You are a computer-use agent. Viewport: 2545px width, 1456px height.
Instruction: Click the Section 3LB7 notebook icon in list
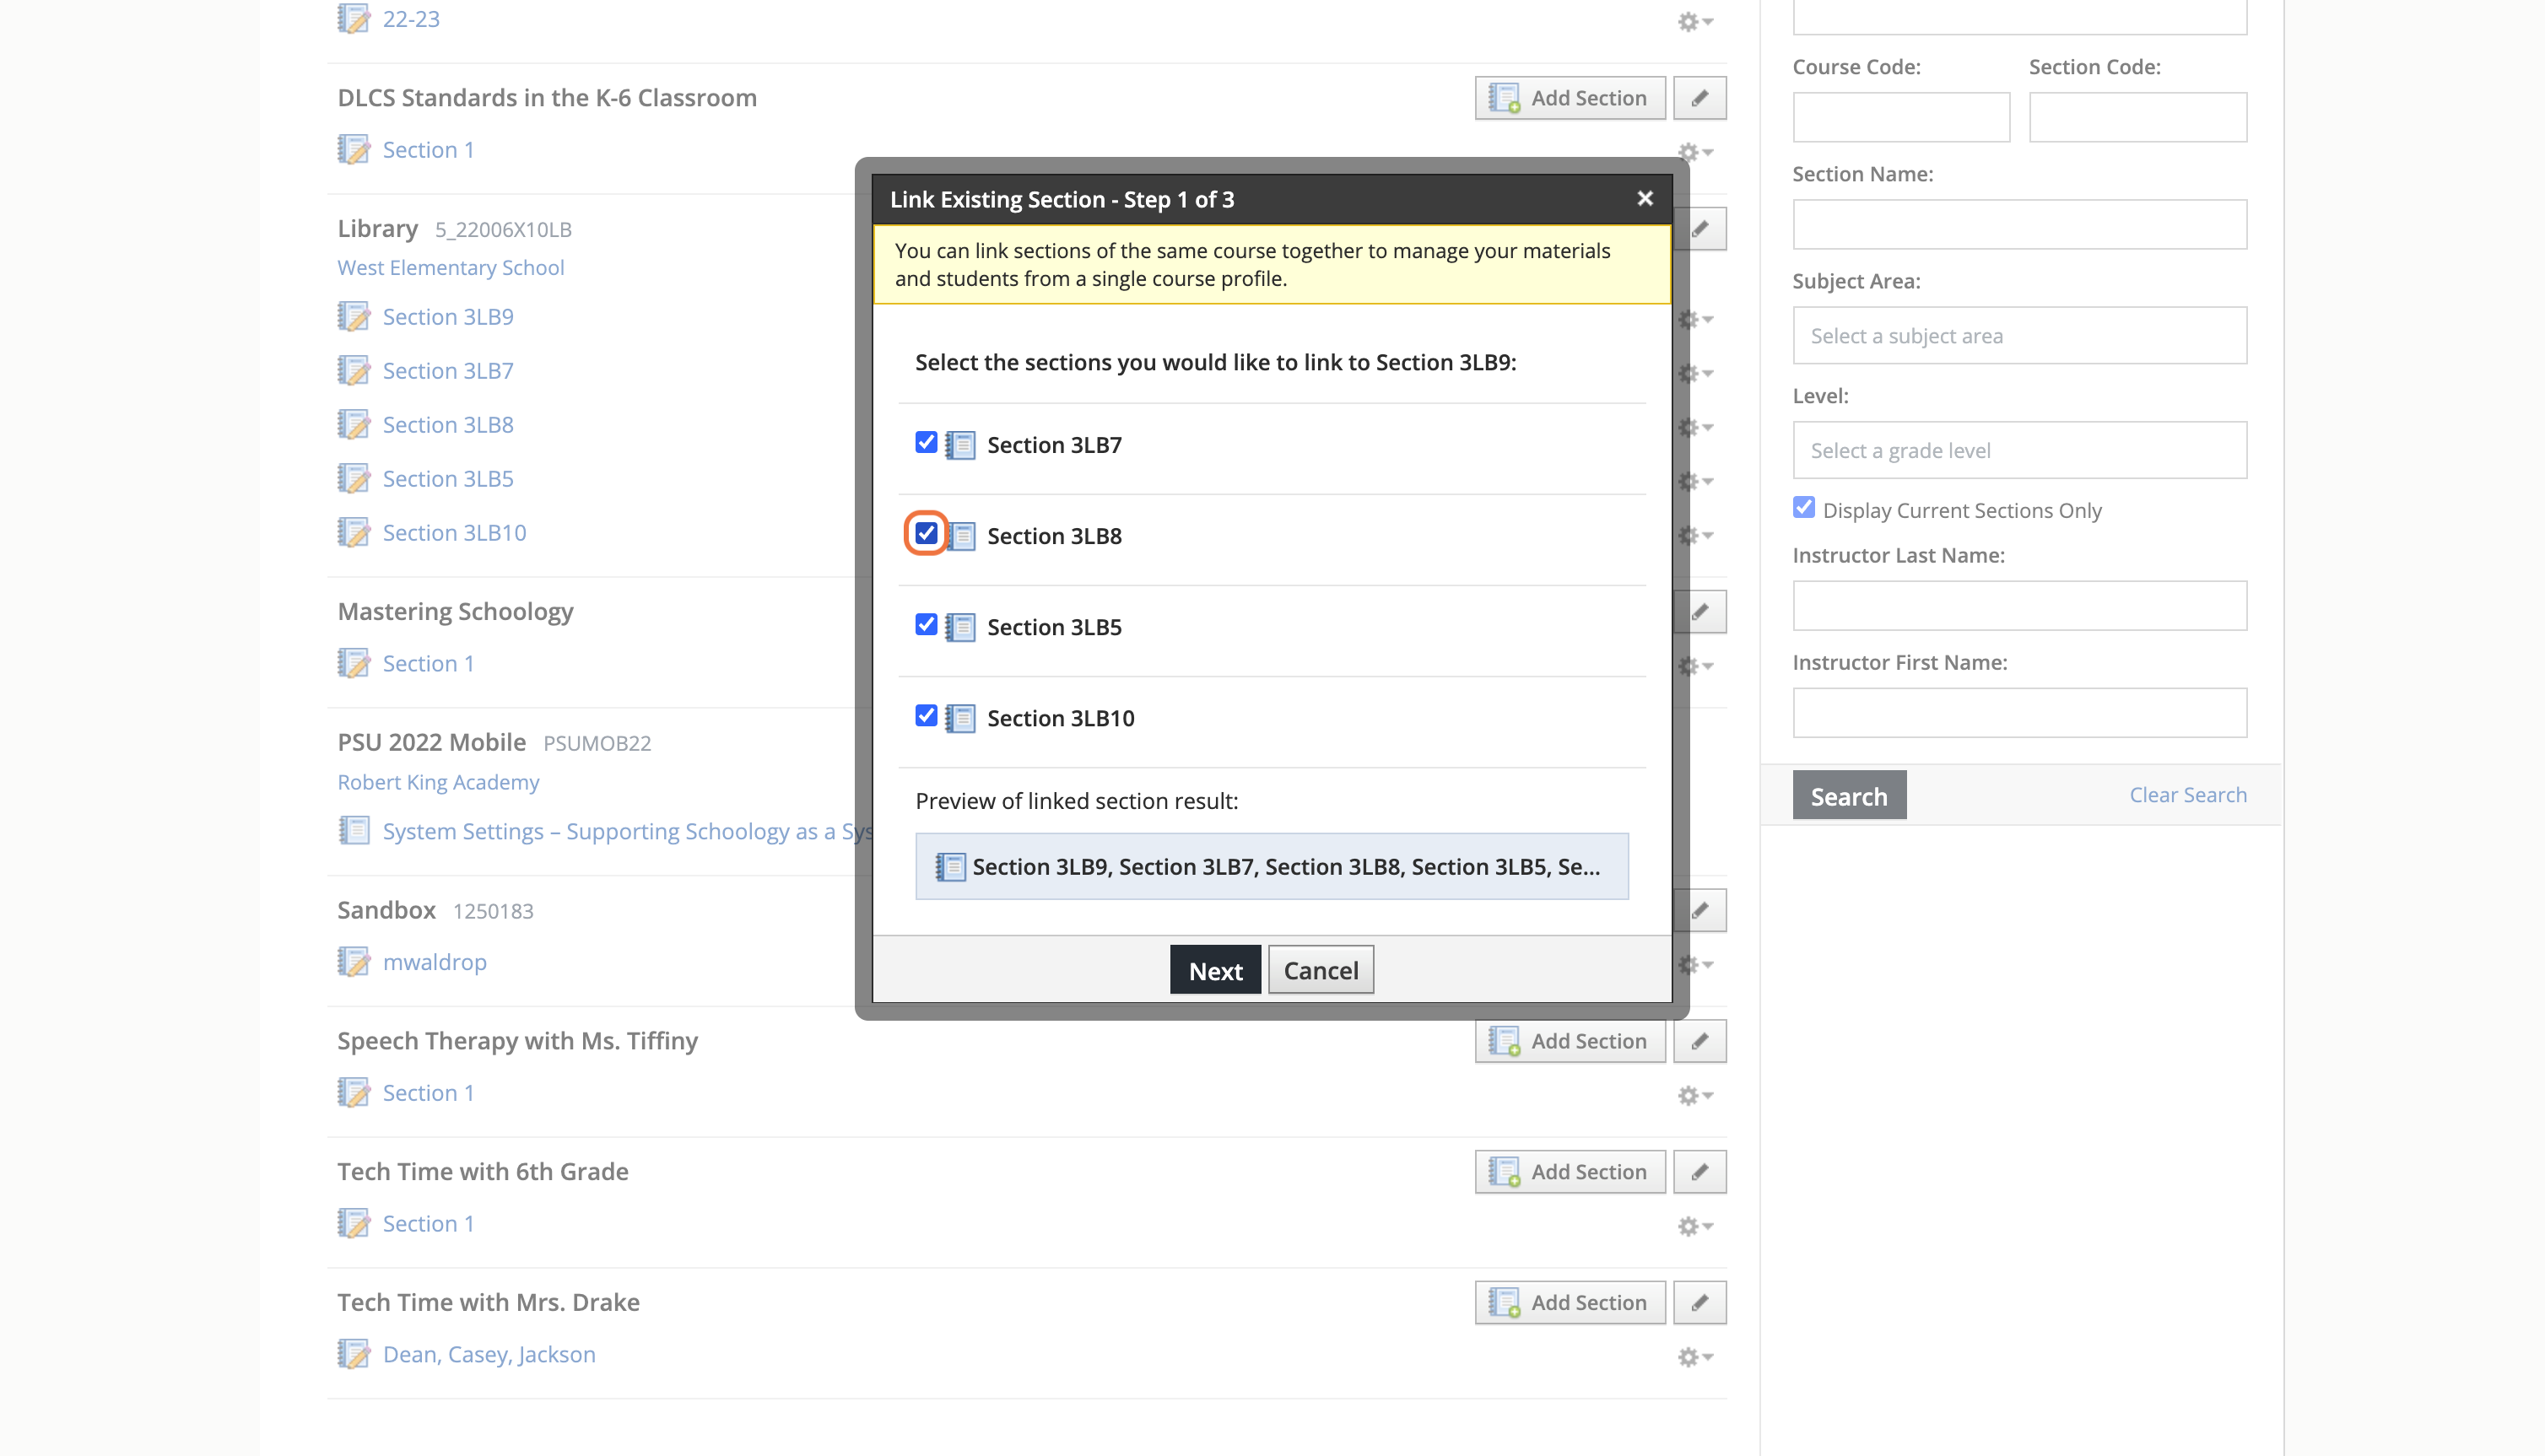coord(353,370)
